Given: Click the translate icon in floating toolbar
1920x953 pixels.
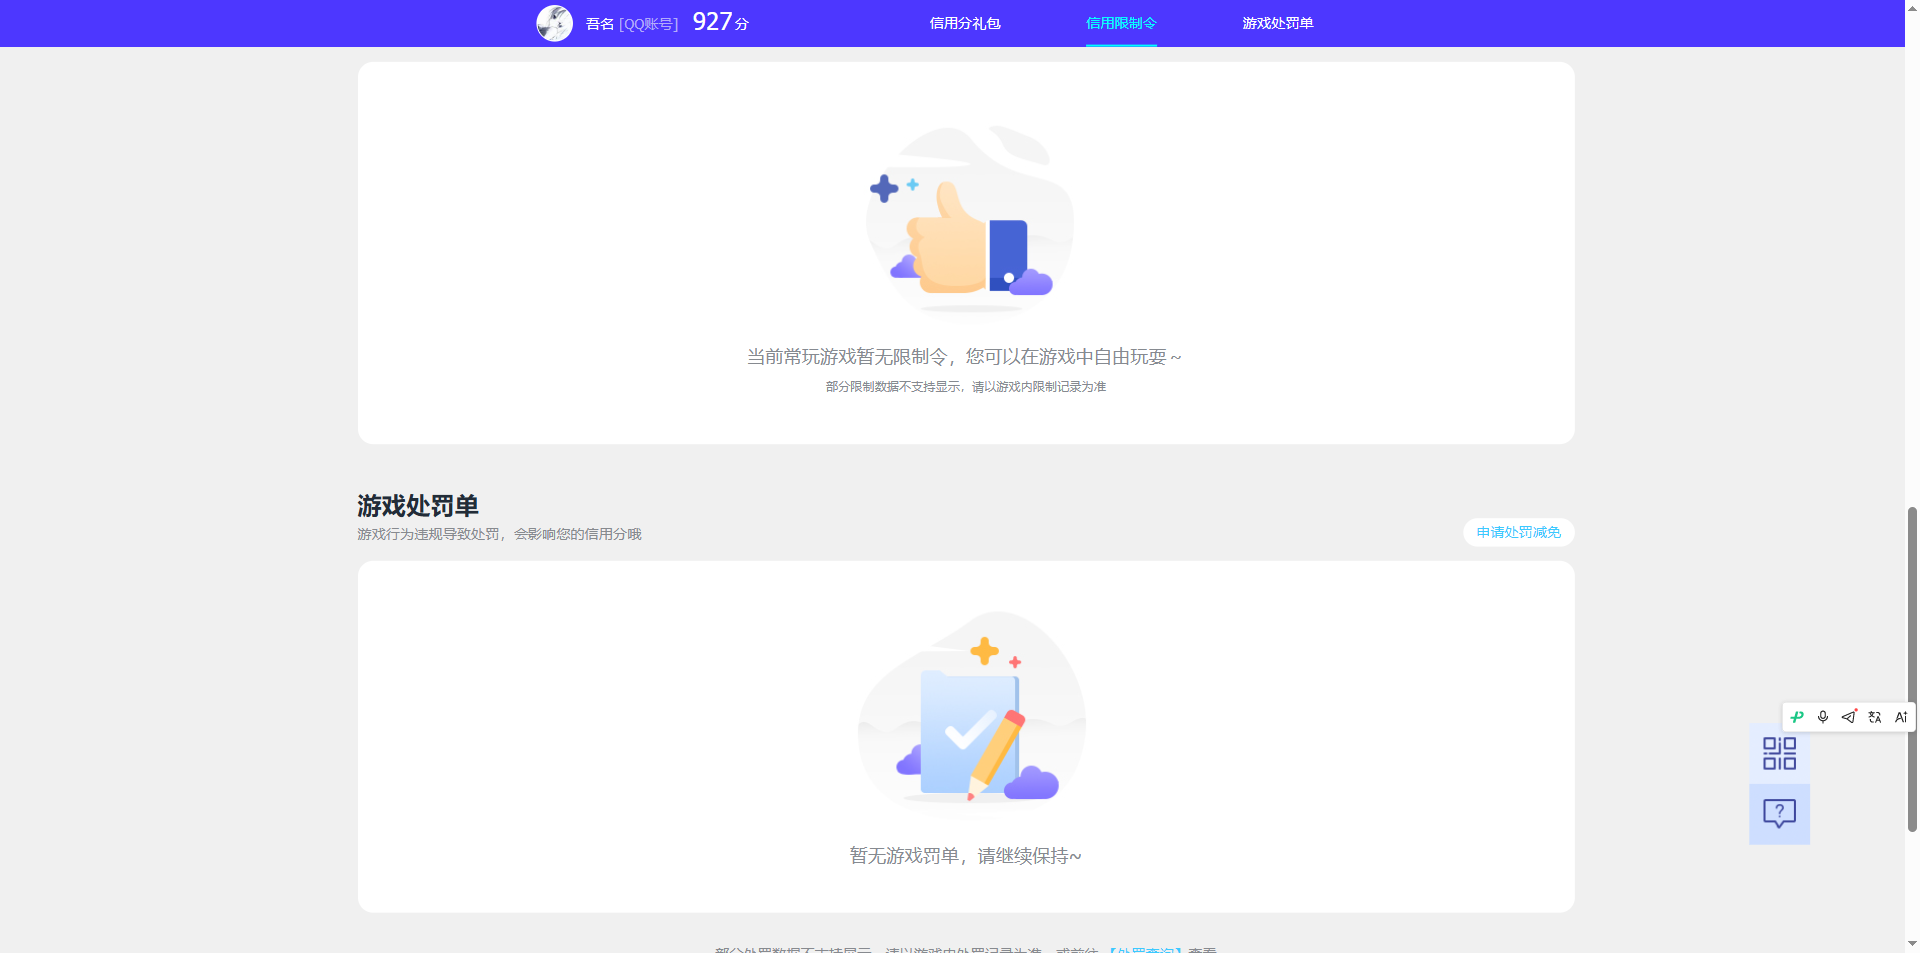Looking at the screenshot, I should coord(1875,717).
